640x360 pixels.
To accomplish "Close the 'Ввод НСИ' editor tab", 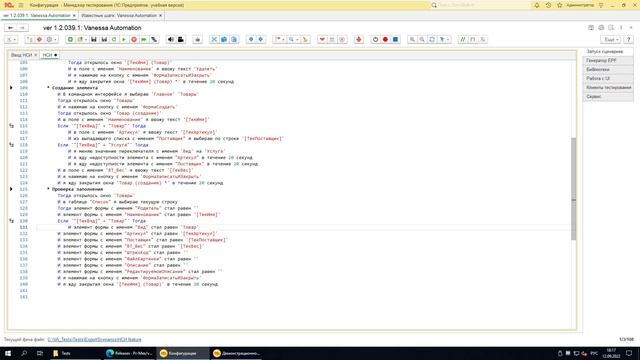I will [x=36, y=55].
